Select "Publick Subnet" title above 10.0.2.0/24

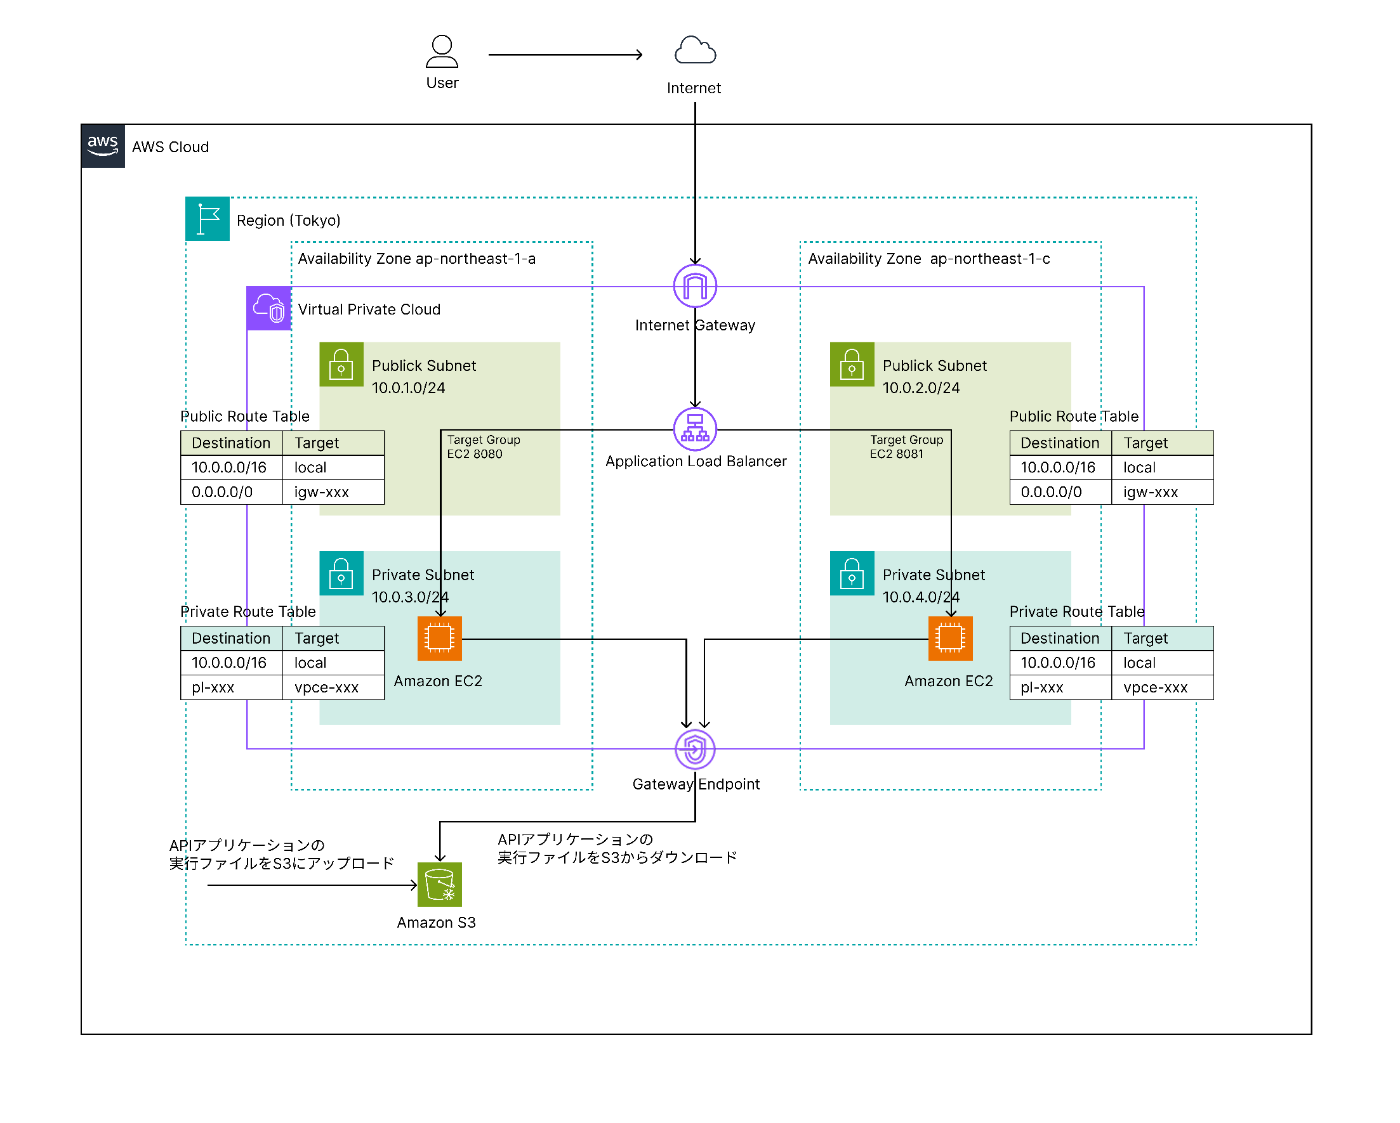pos(935,366)
